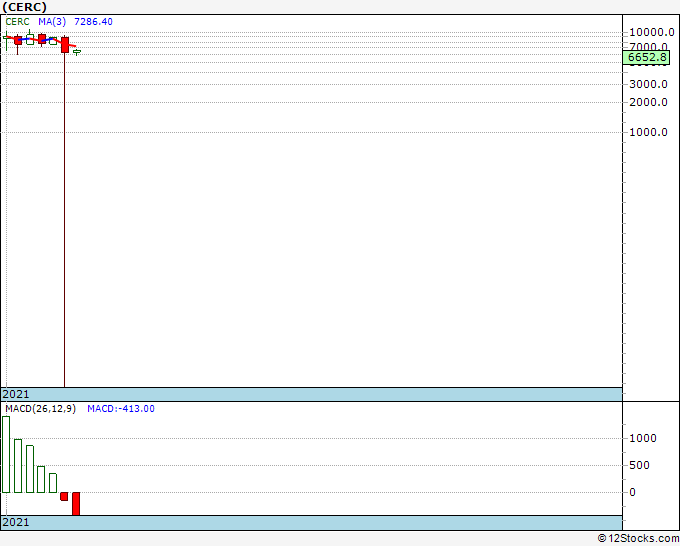
Task: Click the 2000.0 price axis label
Action: tap(648, 102)
